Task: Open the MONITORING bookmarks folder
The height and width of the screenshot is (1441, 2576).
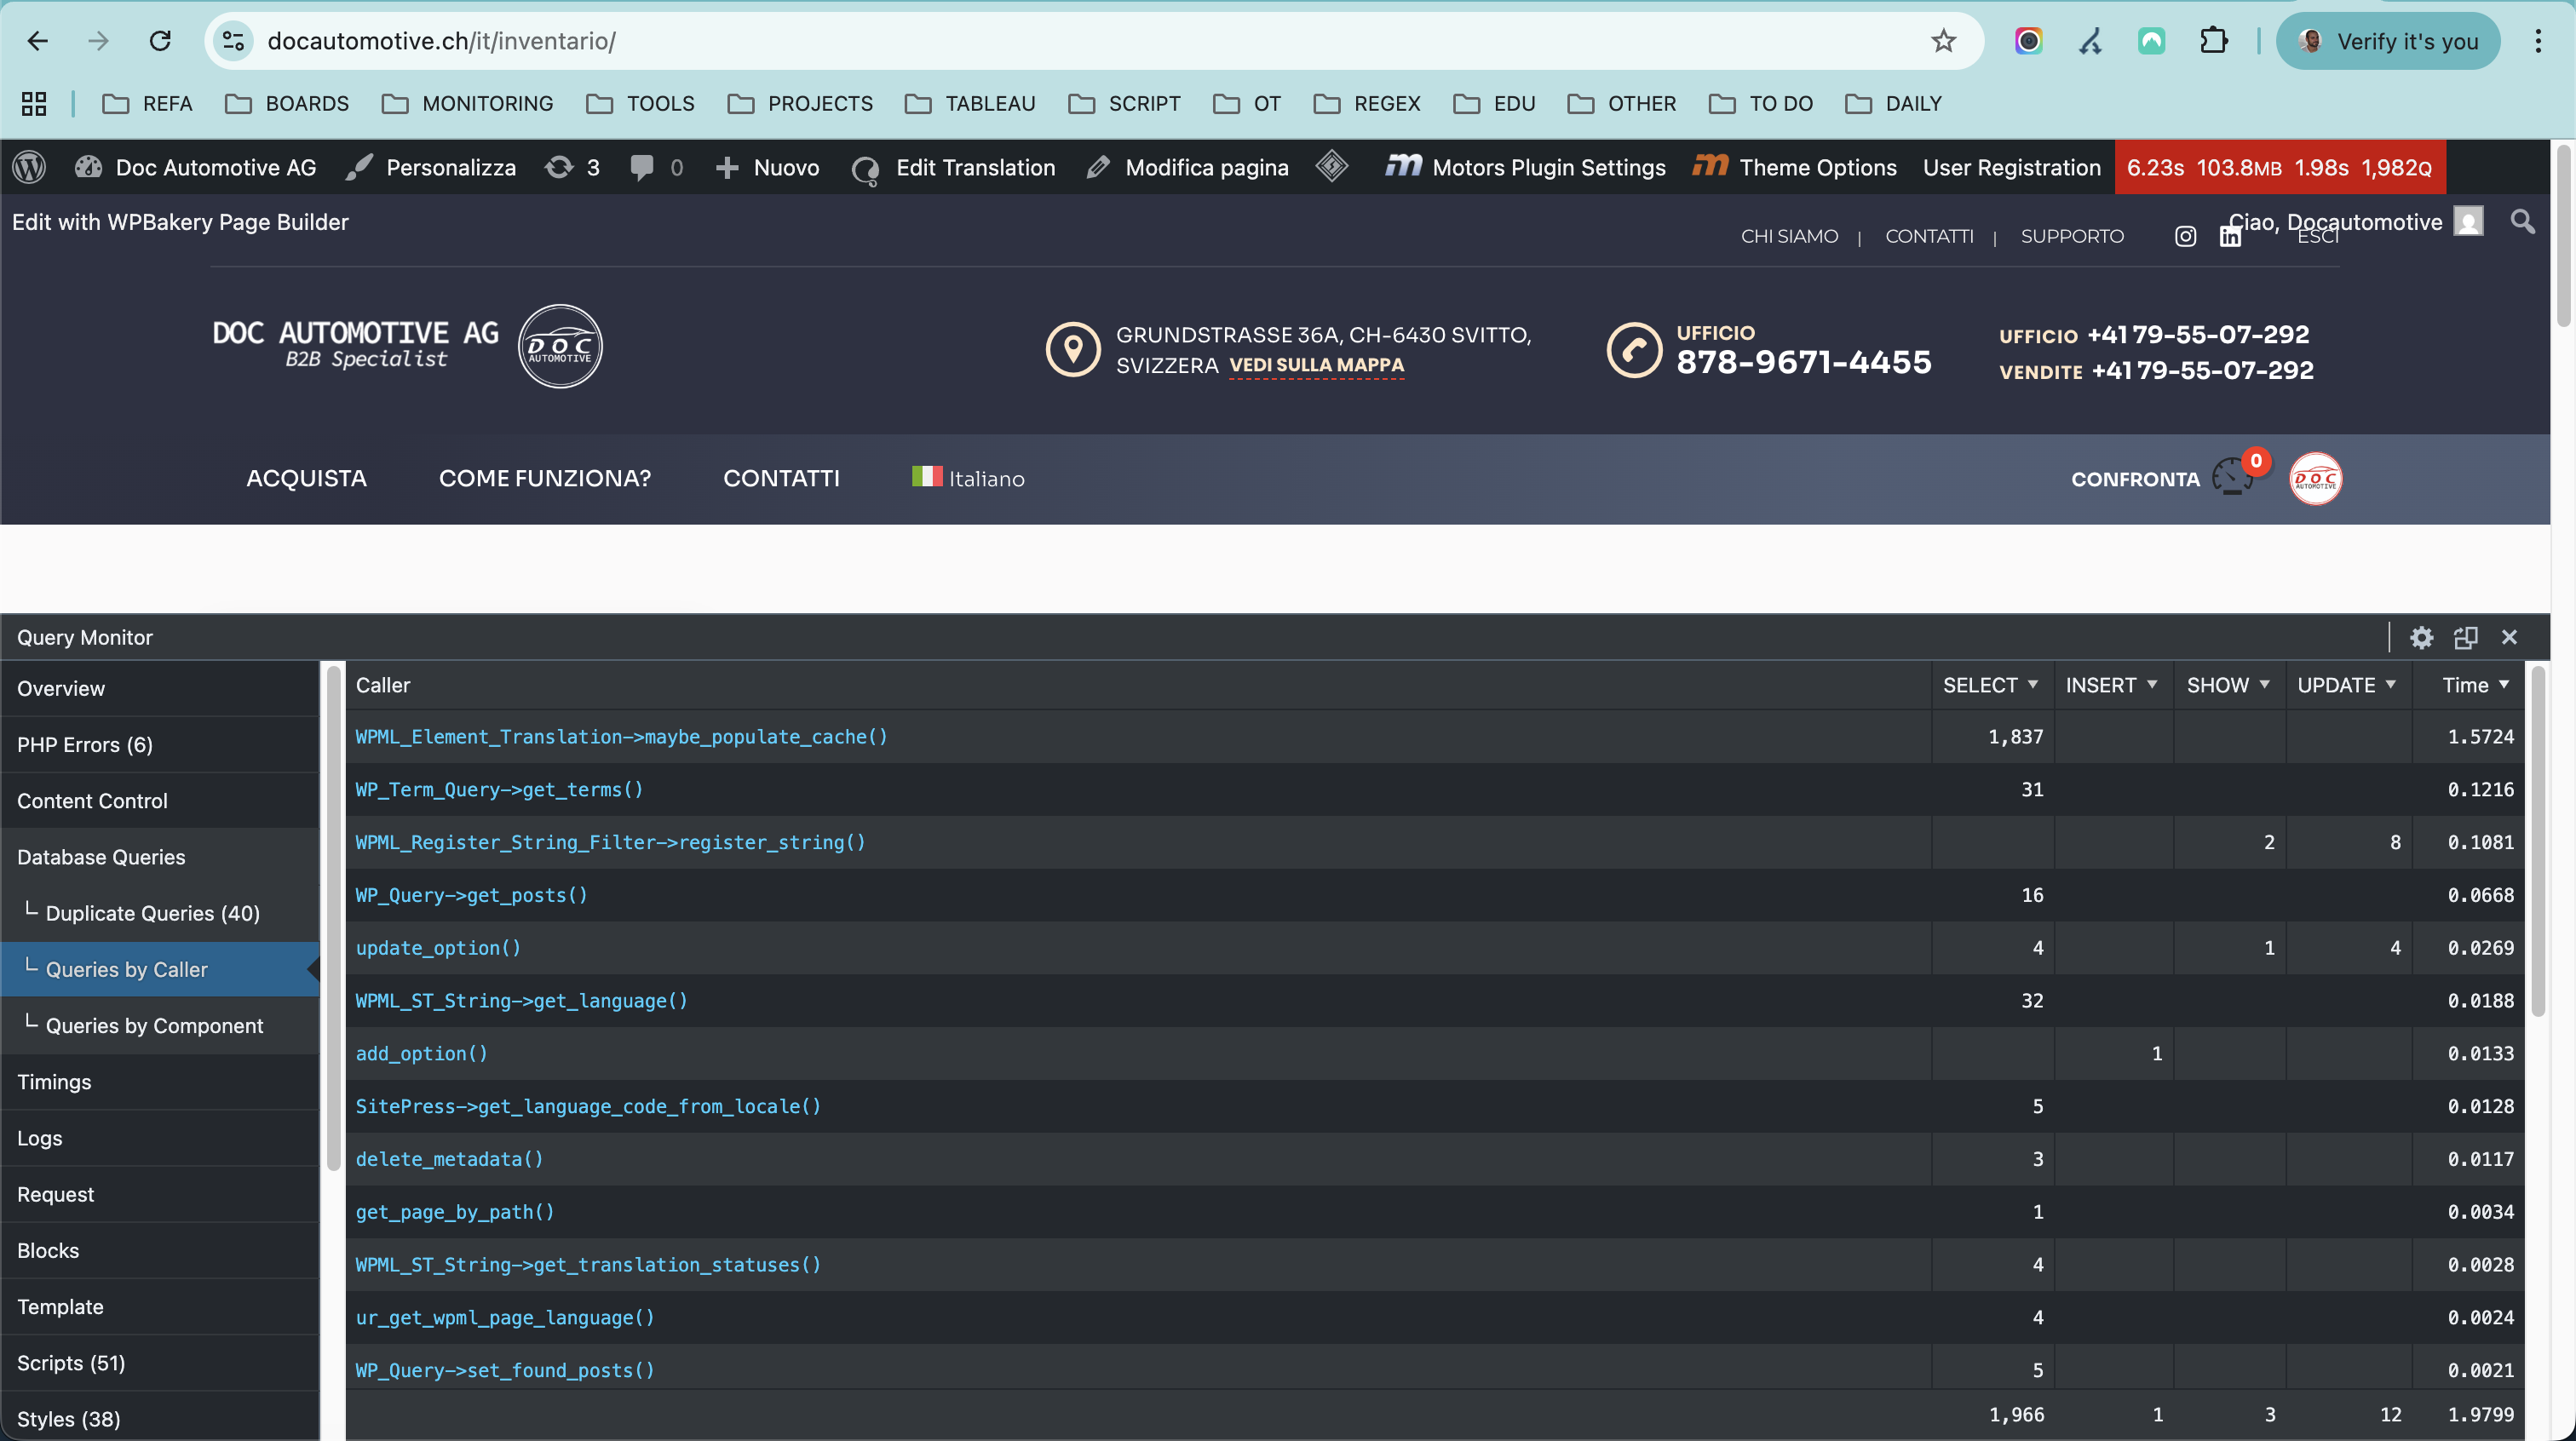Action: pyautogui.click(x=468, y=103)
